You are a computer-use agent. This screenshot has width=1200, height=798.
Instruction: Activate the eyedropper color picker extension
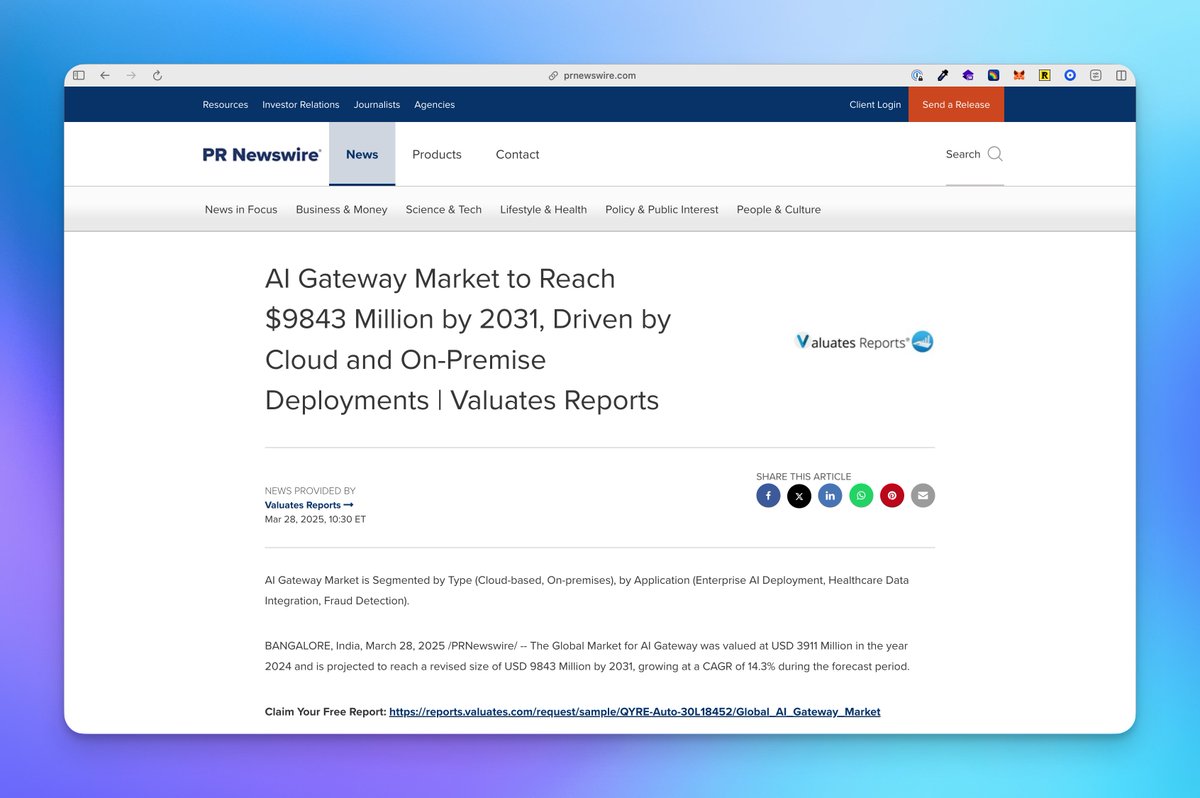click(x=942, y=75)
